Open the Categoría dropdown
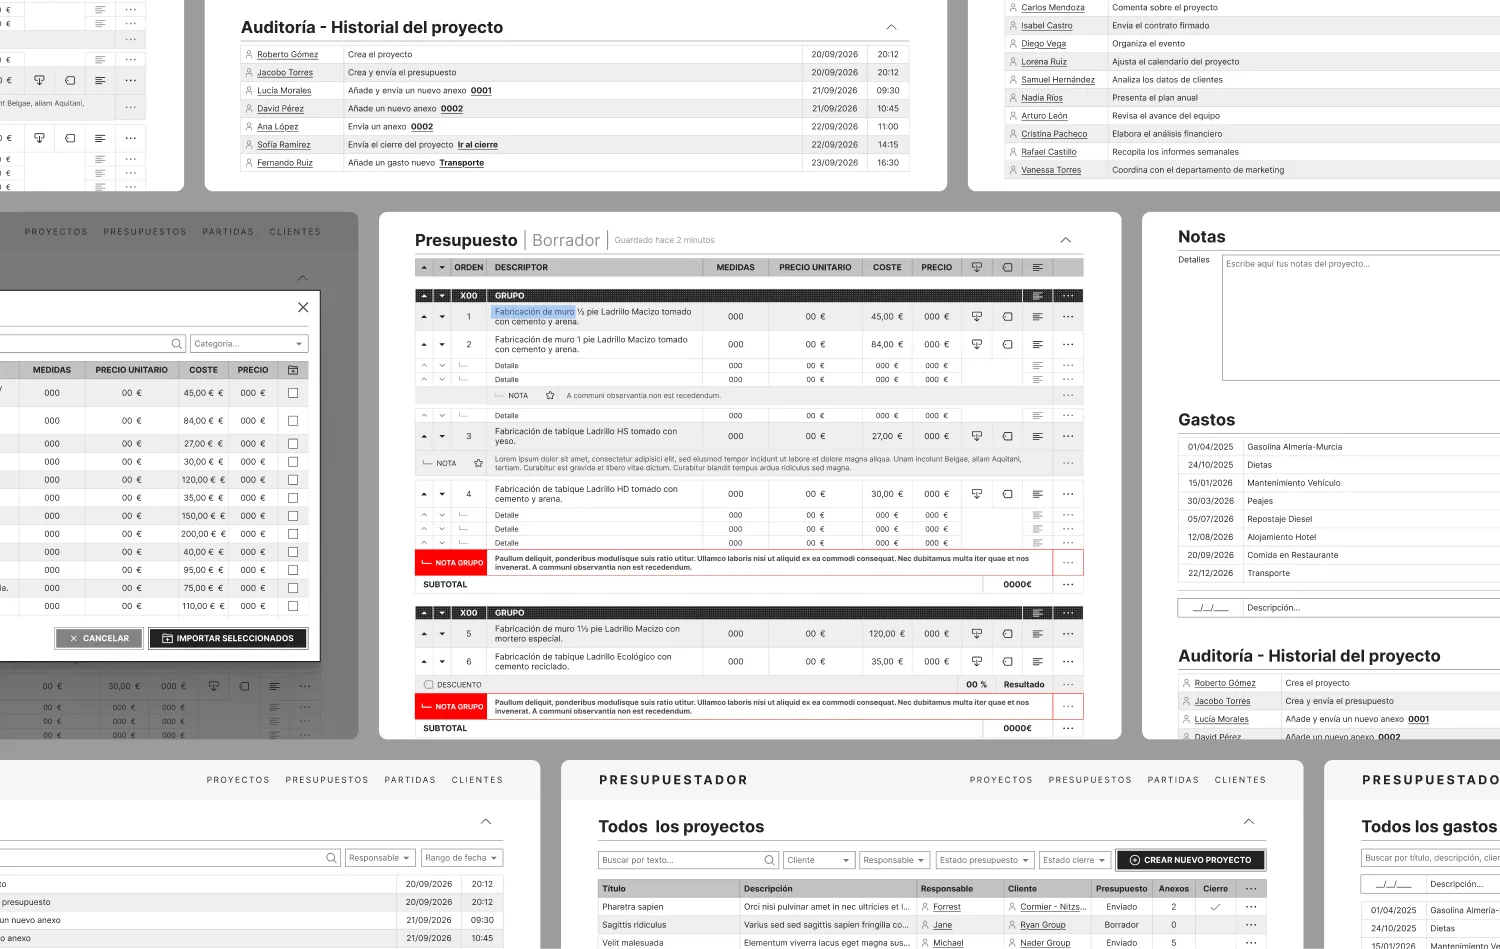1500x949 pixels. point(249,344)
